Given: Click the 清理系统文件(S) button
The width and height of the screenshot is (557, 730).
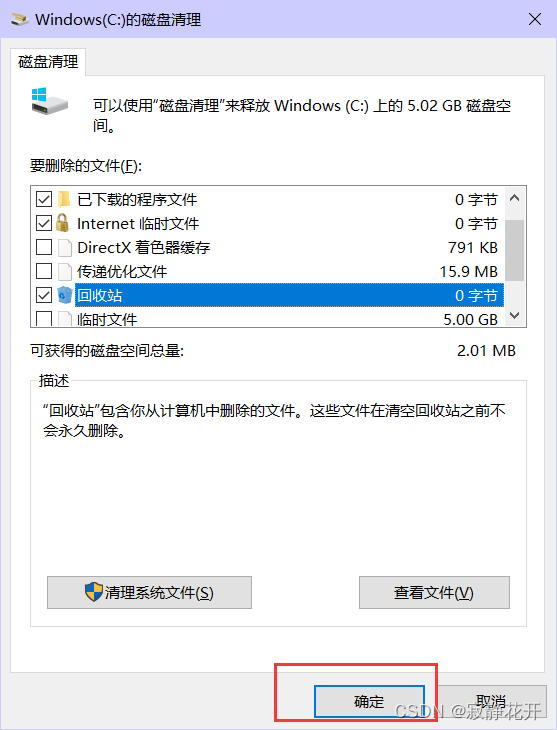Looking at the screenshot, I should pos(149,592).
